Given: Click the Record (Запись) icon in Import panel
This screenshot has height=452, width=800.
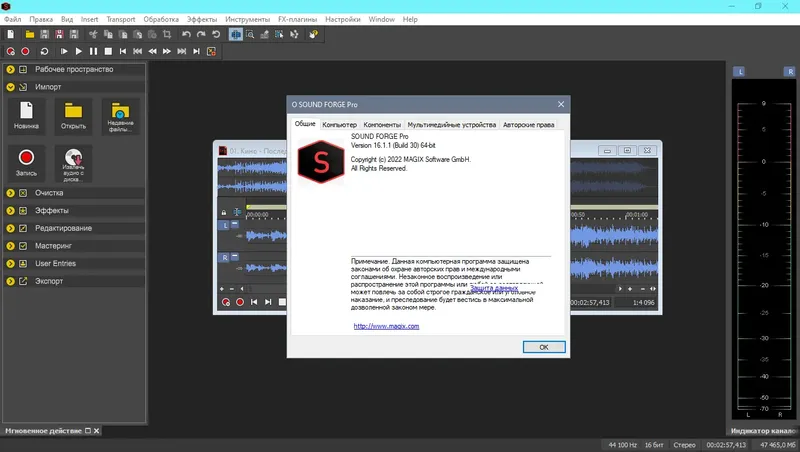Looking at the screenshot, I should 27,163.
